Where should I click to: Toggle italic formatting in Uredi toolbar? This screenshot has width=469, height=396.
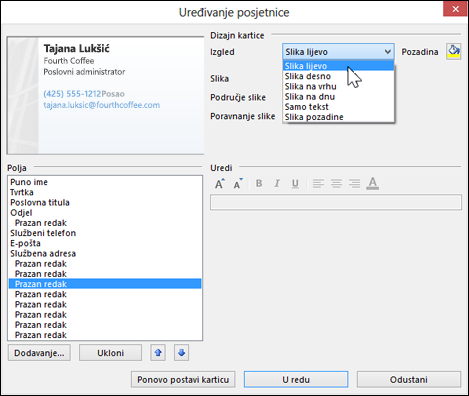point(277,183)
